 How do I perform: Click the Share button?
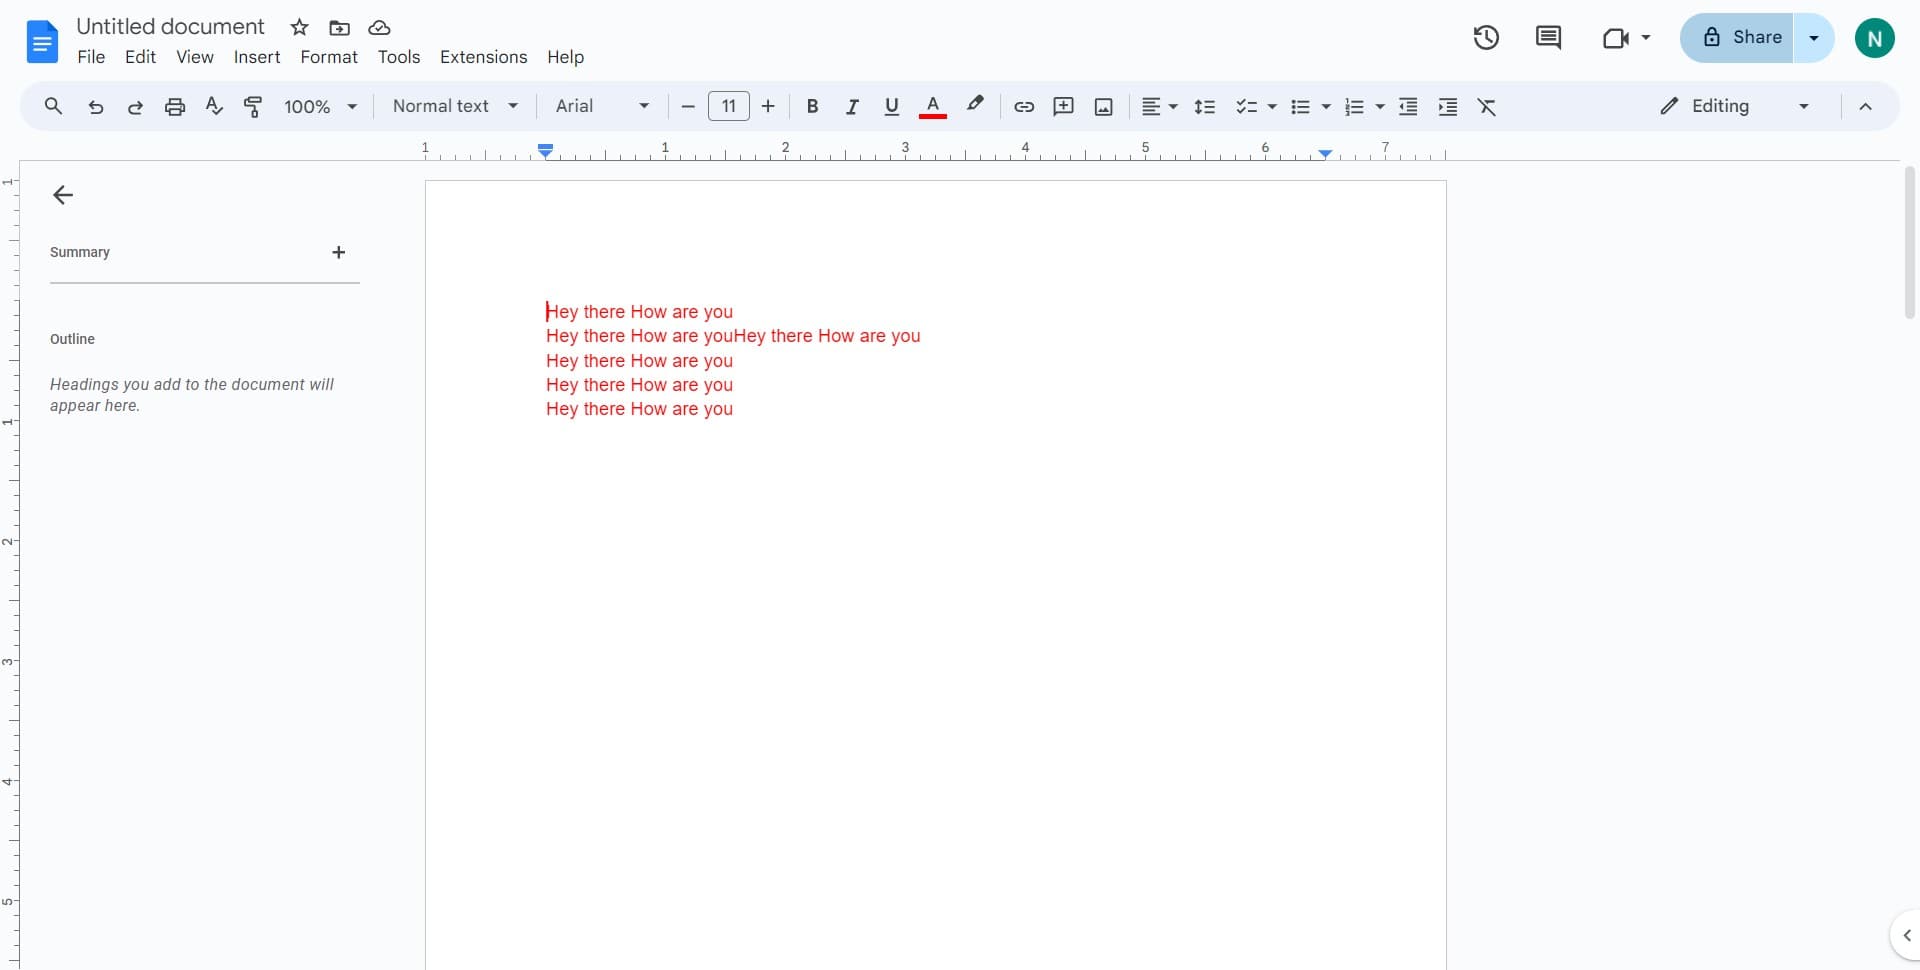pos(1738,38)
